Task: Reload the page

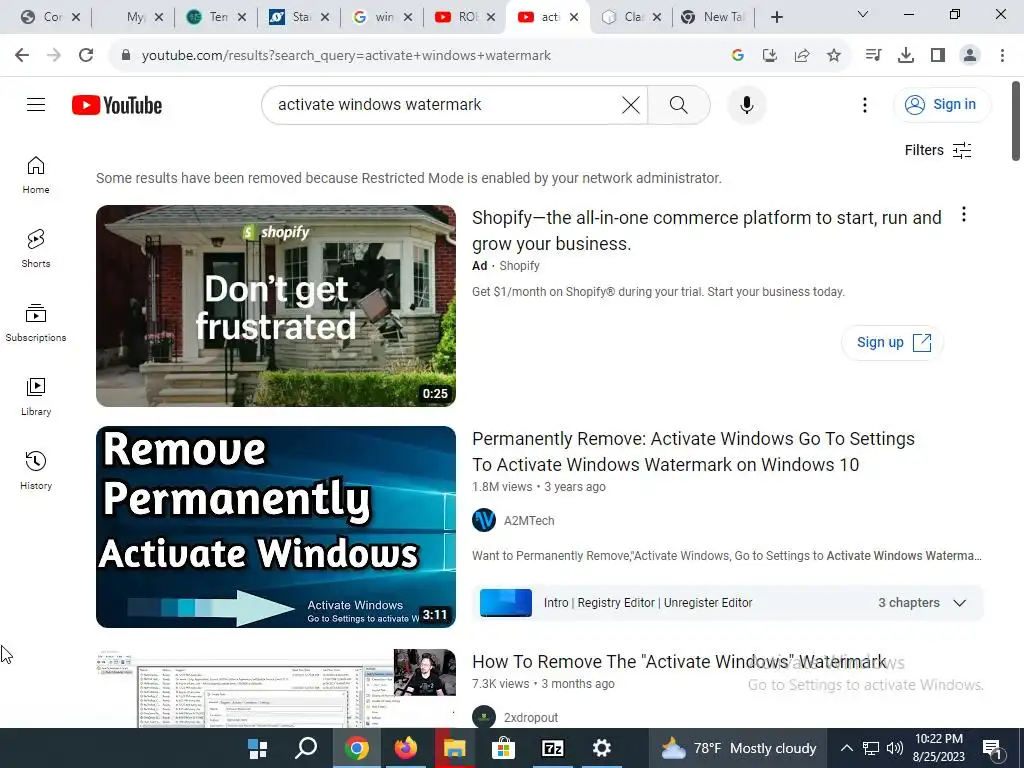Action: [86, 55]
